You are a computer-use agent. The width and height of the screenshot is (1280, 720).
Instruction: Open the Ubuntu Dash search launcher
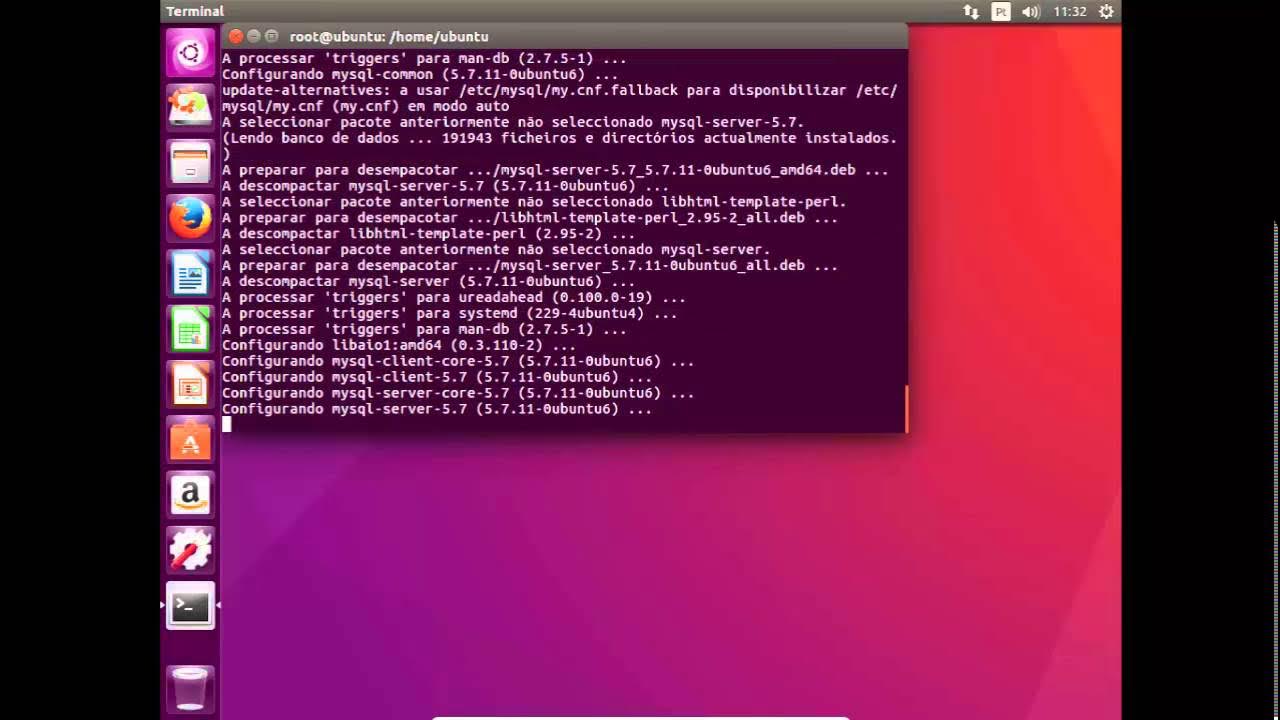coord(190,52)
